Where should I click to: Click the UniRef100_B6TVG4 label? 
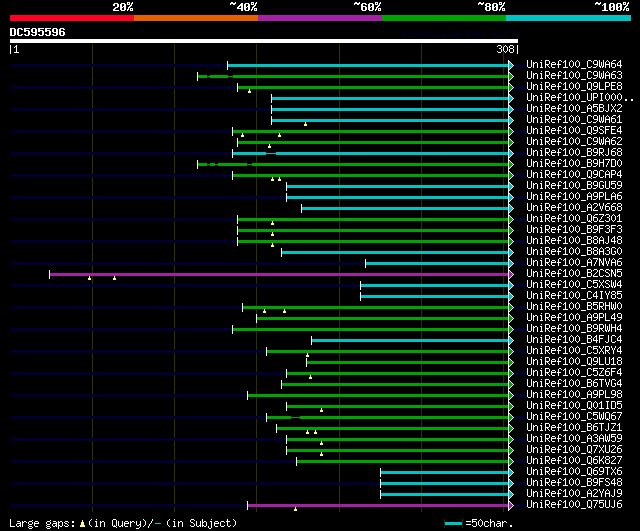coord(574,384)
